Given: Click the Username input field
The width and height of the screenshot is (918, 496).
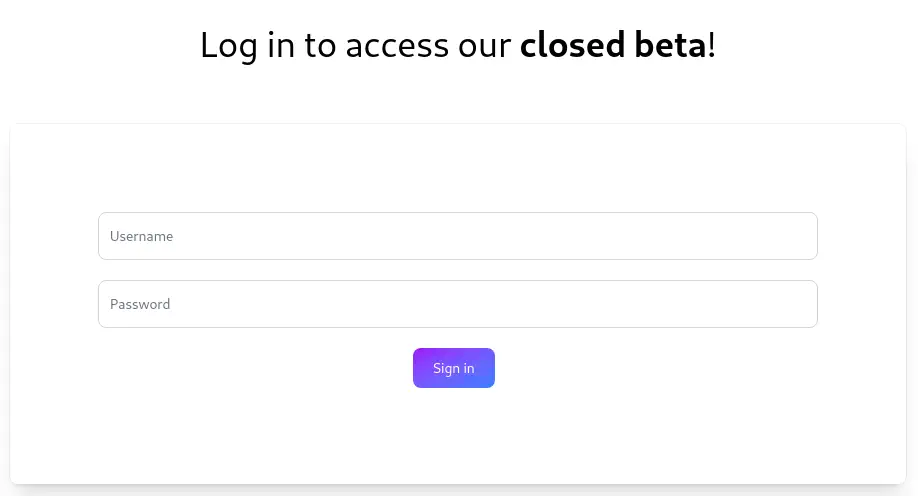Looking at the screenshot, I should pos(457,236).
